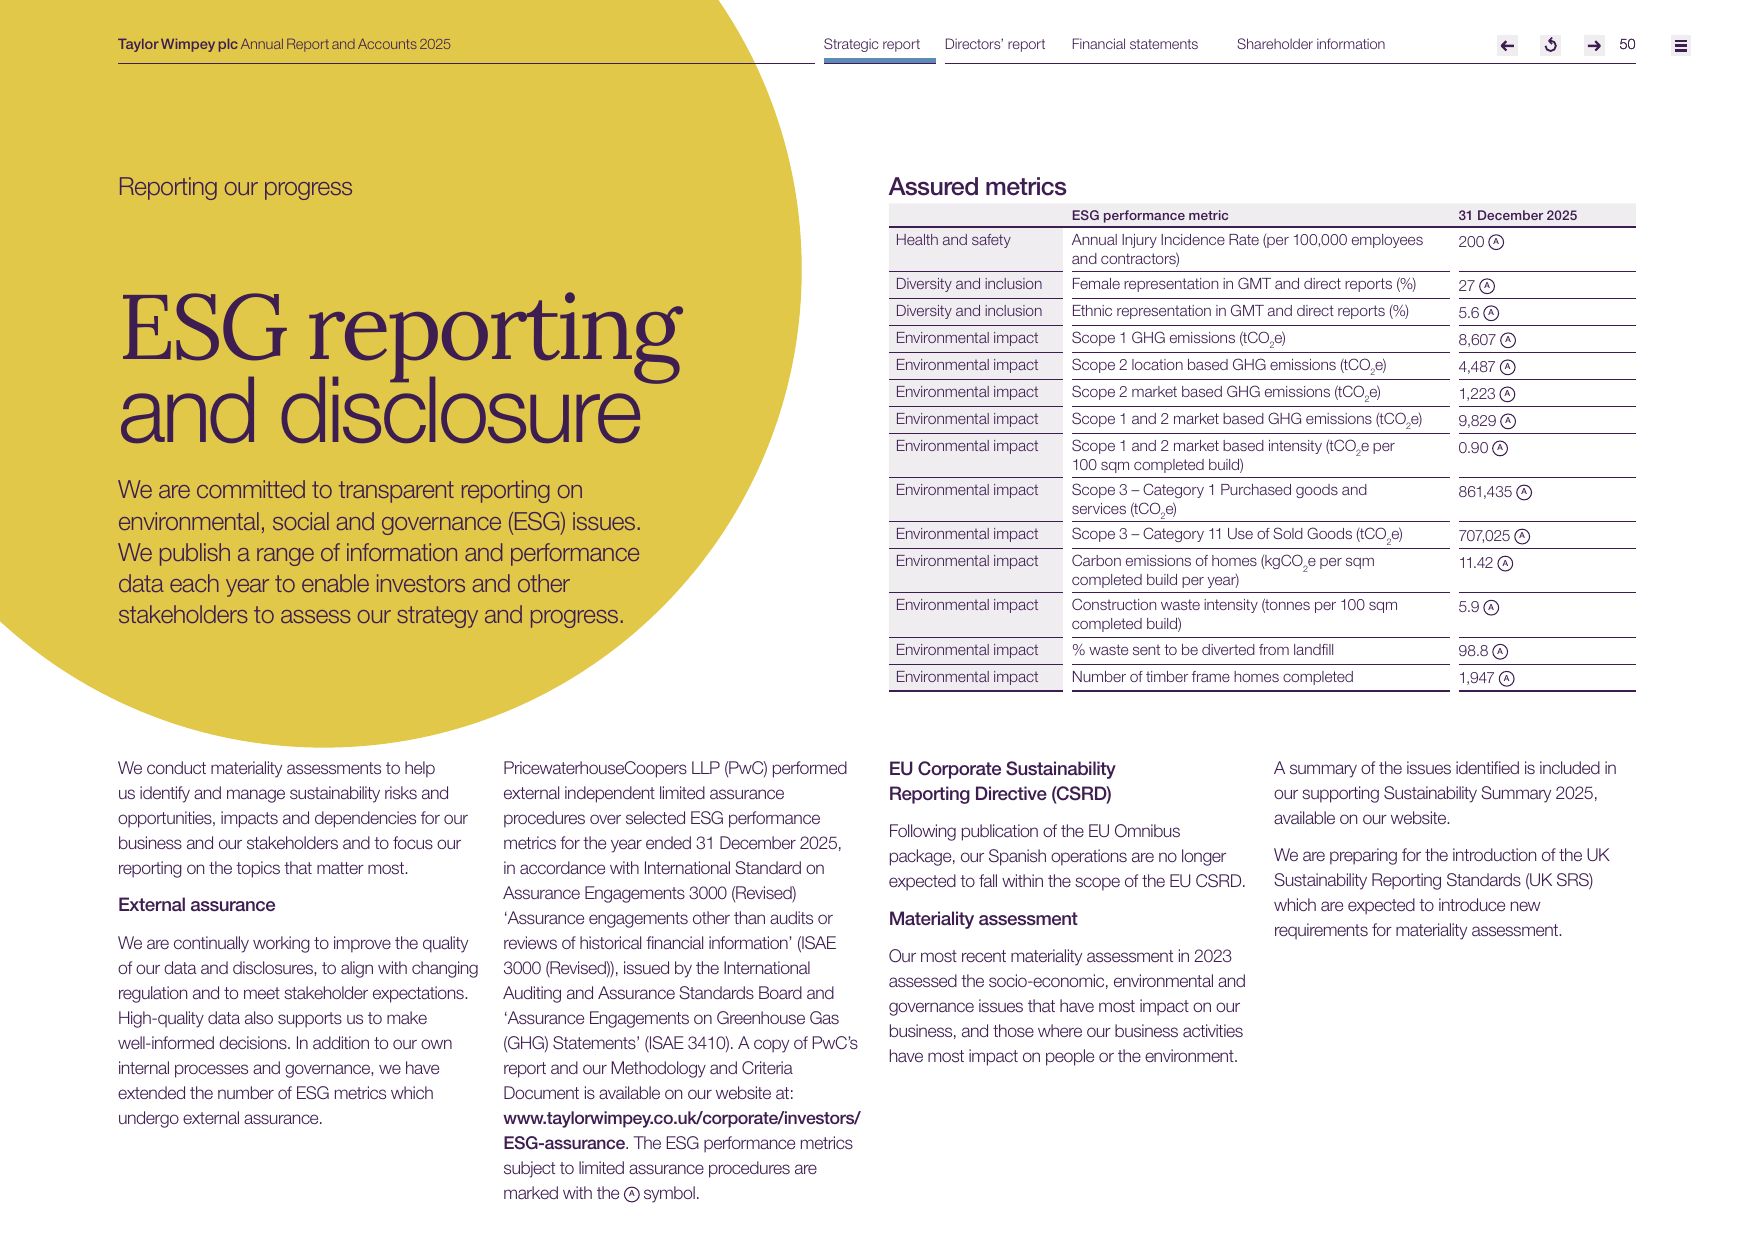Select 'Scope 2 location based GHG emissions'
The height and width of the screenshot is (1241, 1754).
tap(1229, 366)
